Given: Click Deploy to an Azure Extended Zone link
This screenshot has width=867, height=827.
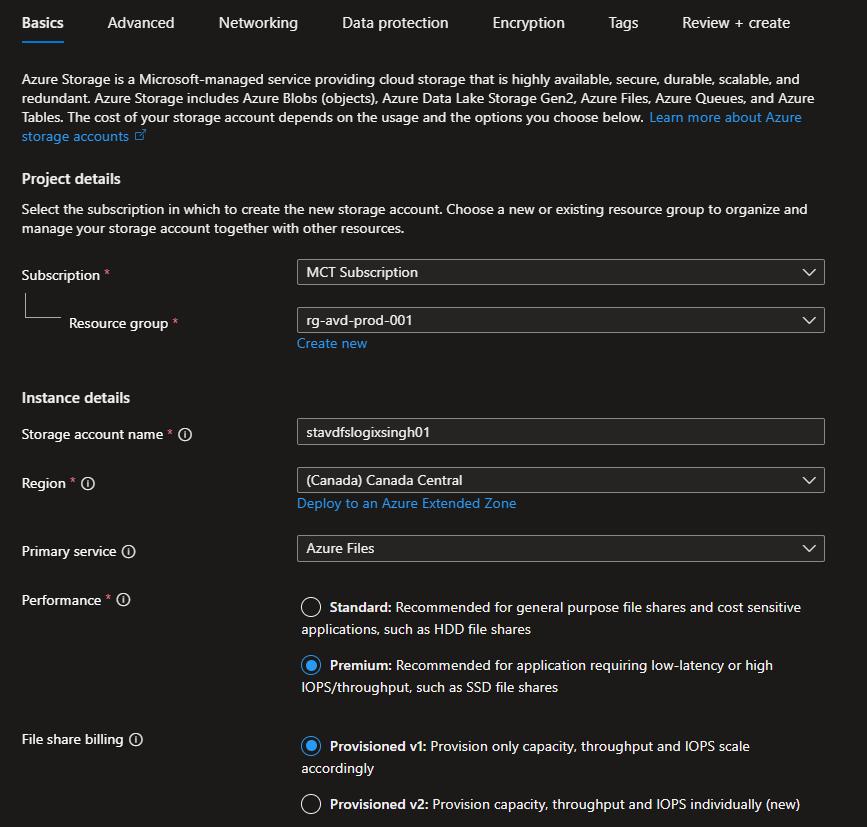Looking at the screenshot, I should point(406,503).
